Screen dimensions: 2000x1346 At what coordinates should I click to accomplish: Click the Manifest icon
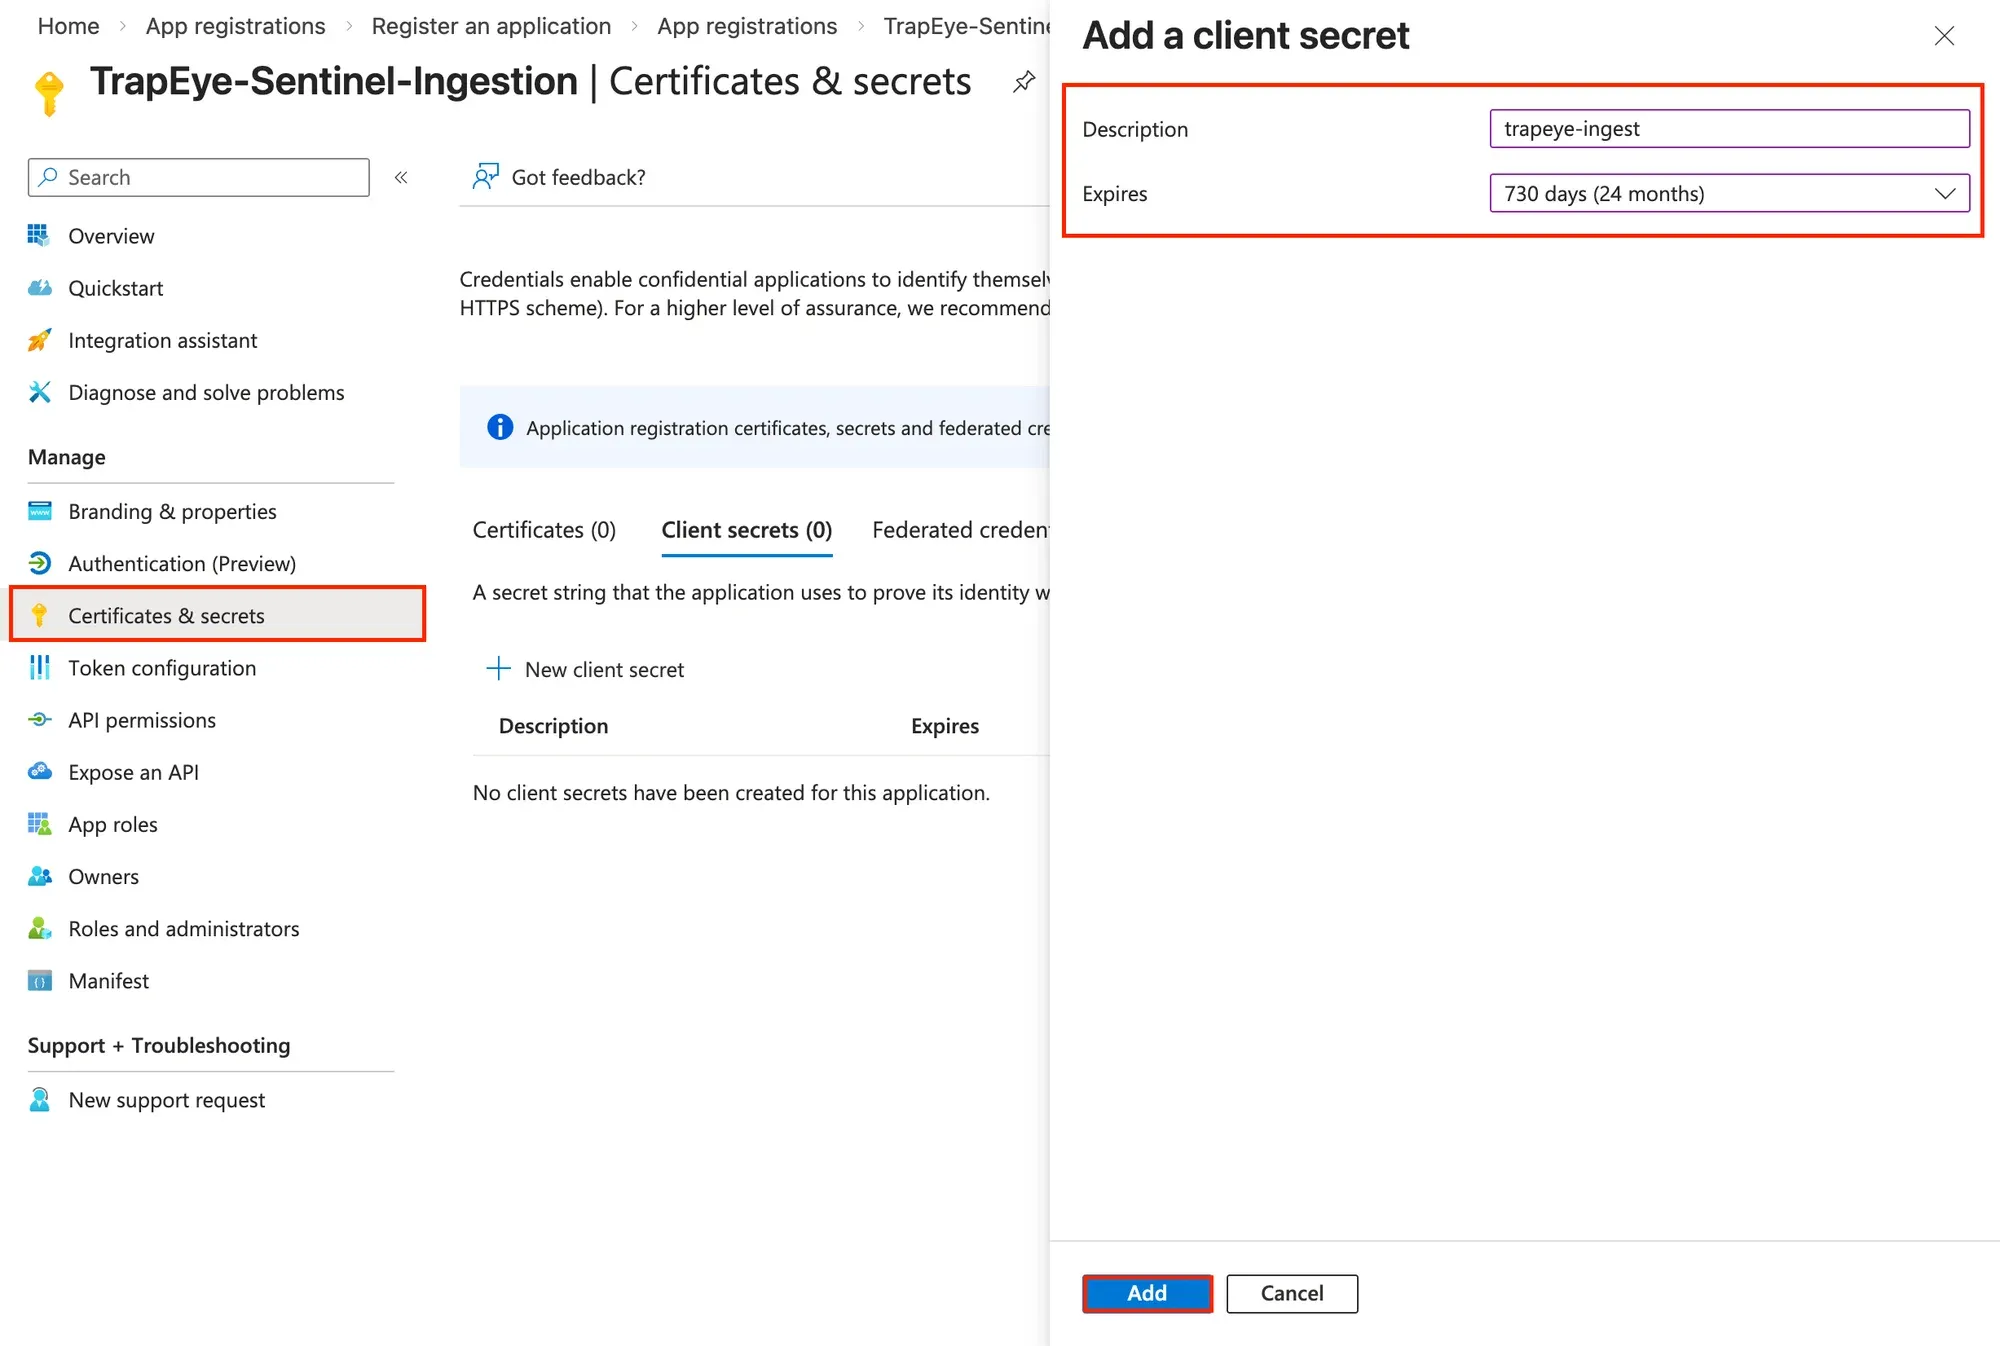point(39,980)
